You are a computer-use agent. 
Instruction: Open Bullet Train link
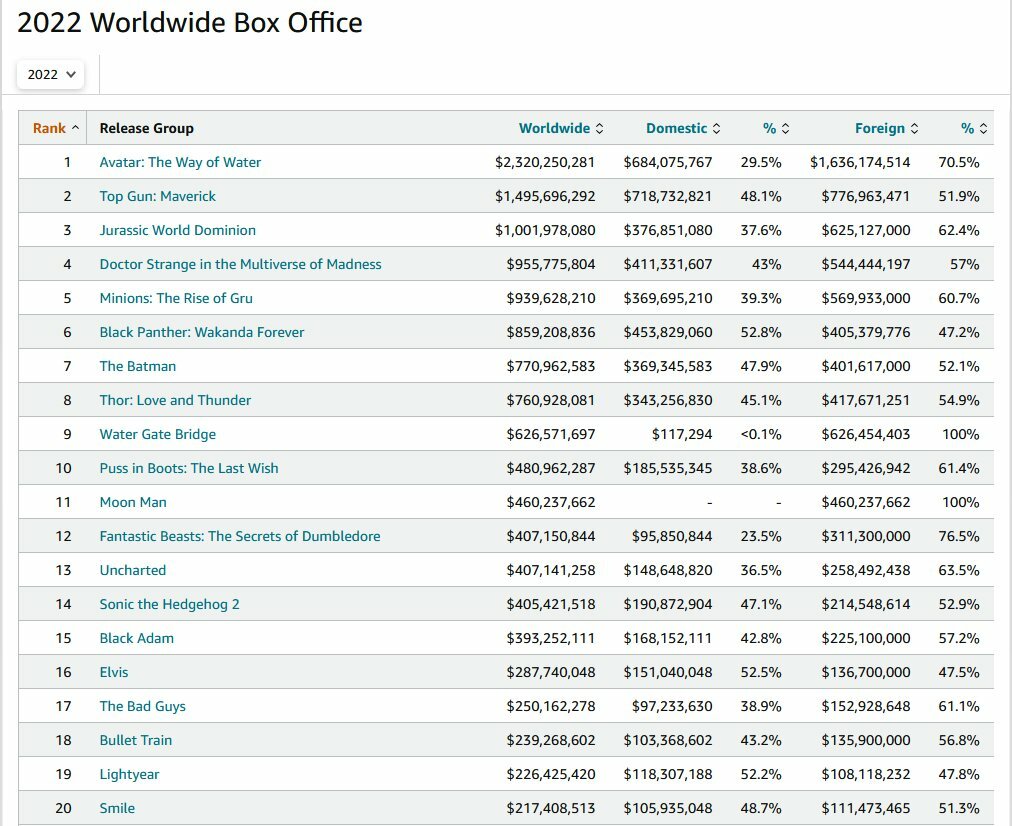click(136, 740)
